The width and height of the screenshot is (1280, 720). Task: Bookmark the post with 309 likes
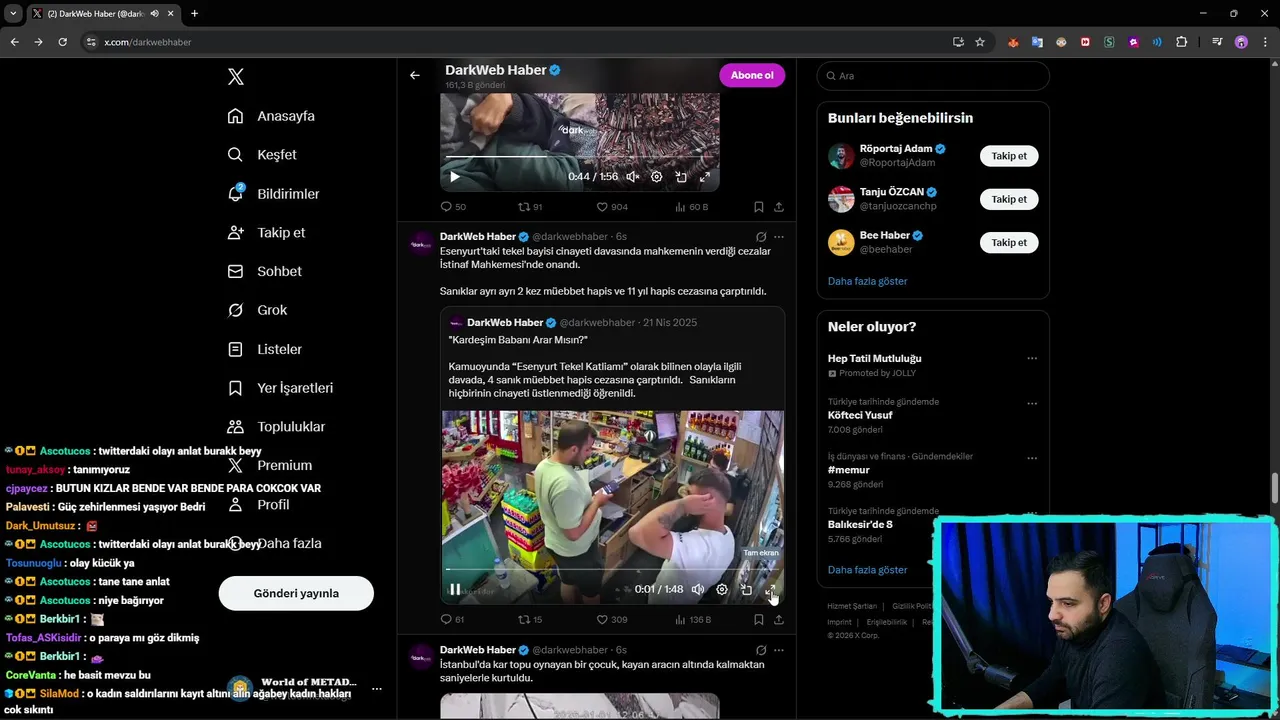tap(759, 620)
